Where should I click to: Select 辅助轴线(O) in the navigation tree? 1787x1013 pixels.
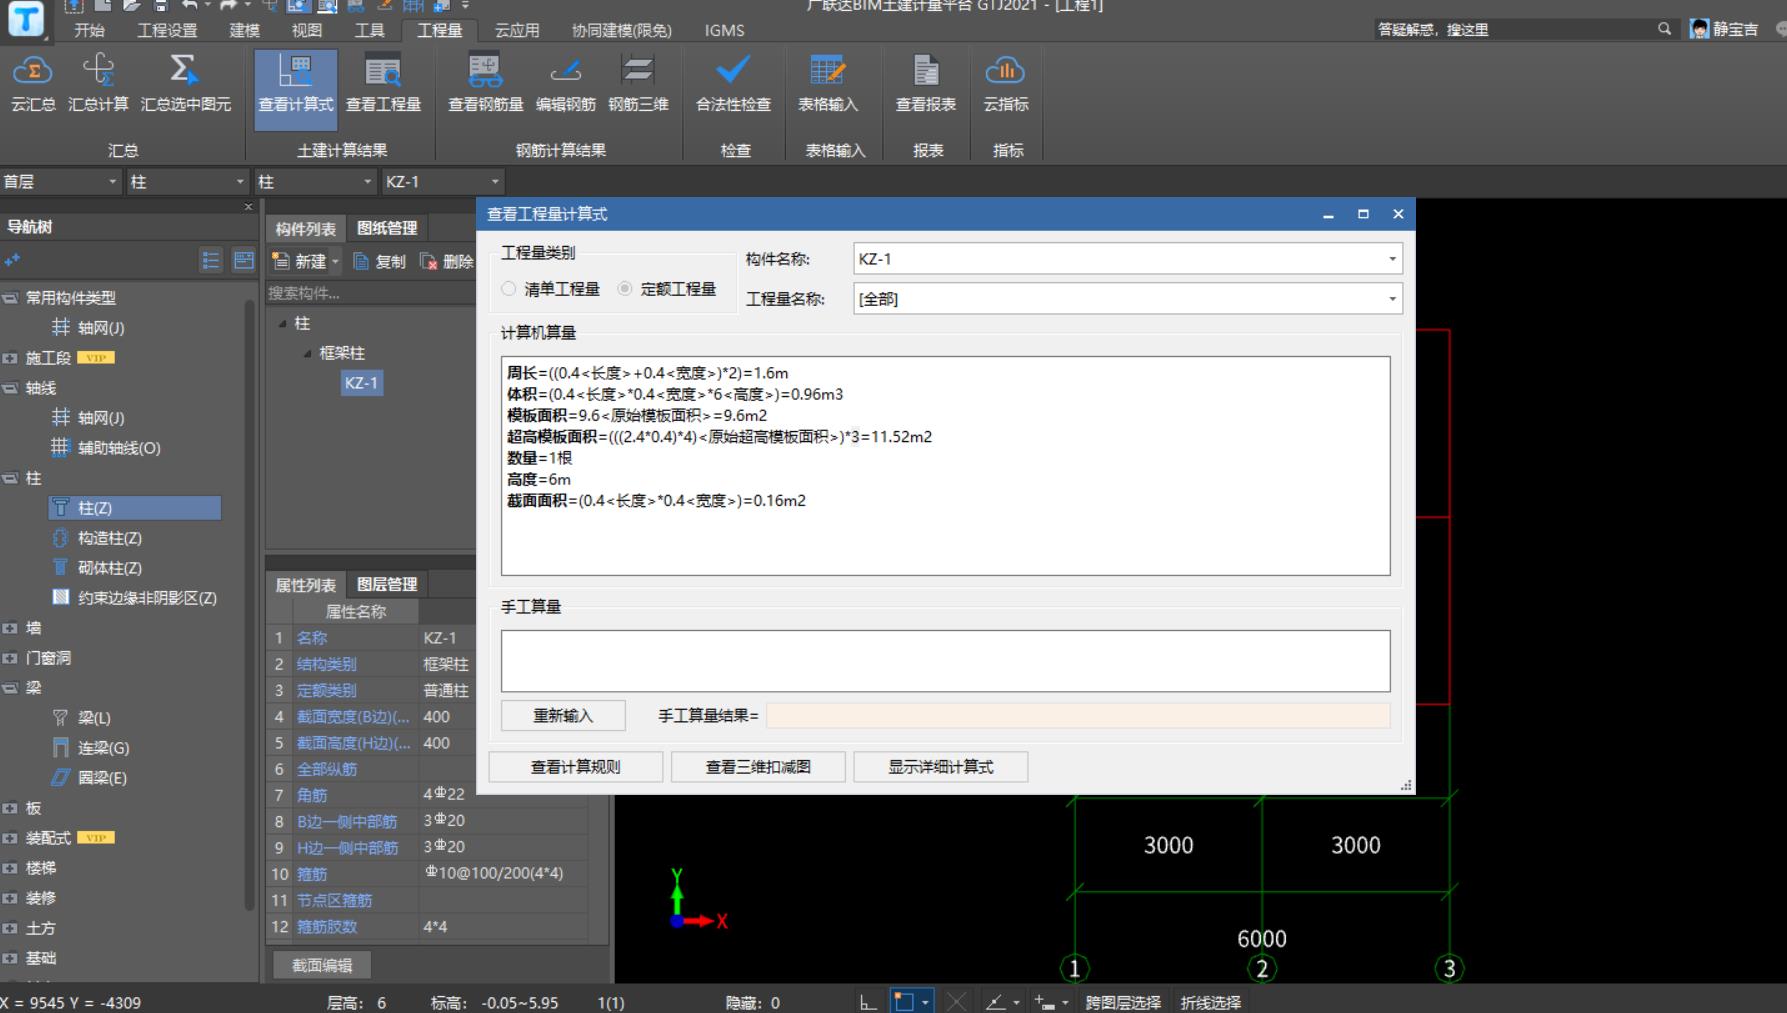click(x=106, y=448)
